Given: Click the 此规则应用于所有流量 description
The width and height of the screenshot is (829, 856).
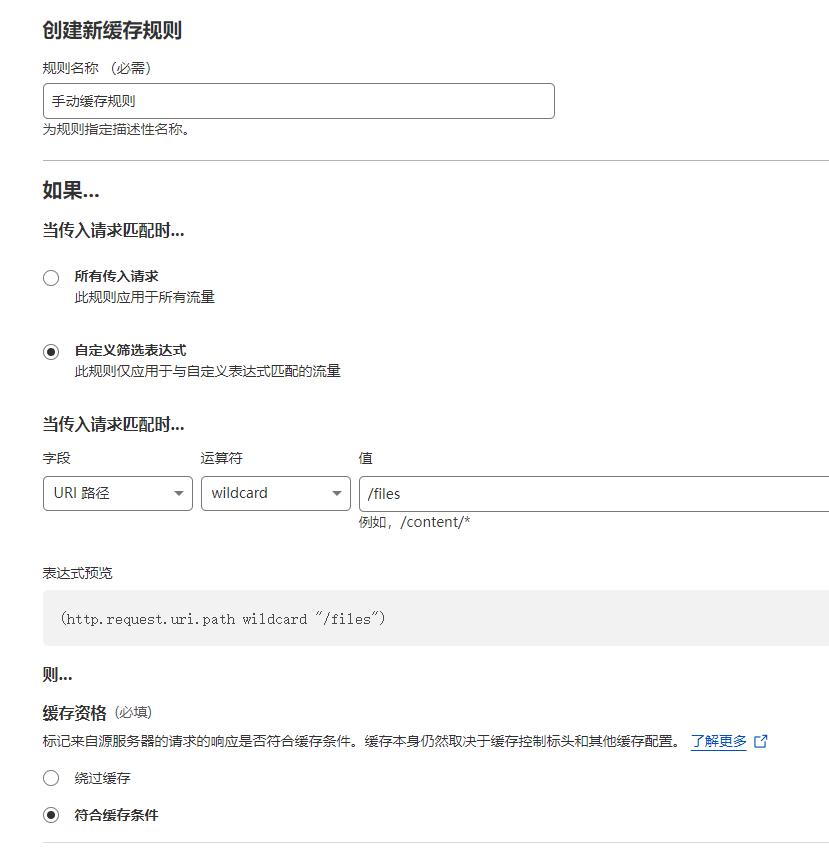Looking at the screenshot, I should pyautogui.click(x=145, y=297).
